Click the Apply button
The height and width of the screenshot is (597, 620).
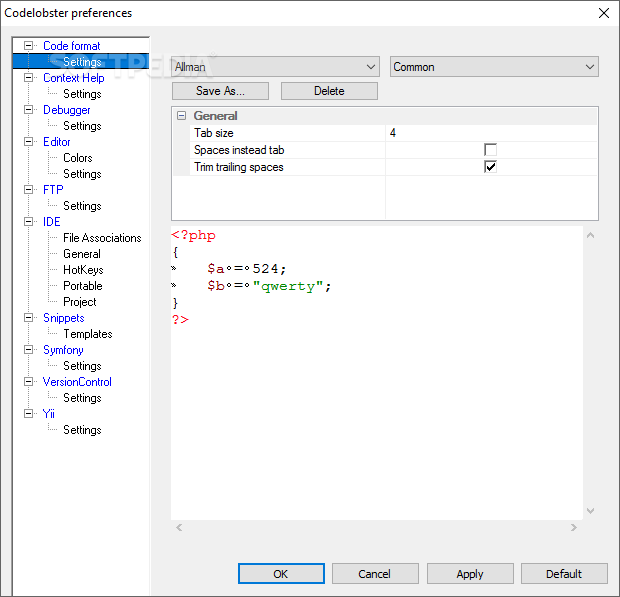470,574
